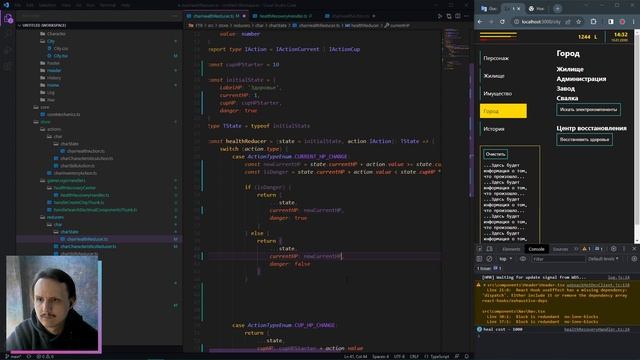Click the webcam overlay thumbnail
Screen dimensions: 640x360
53,304
